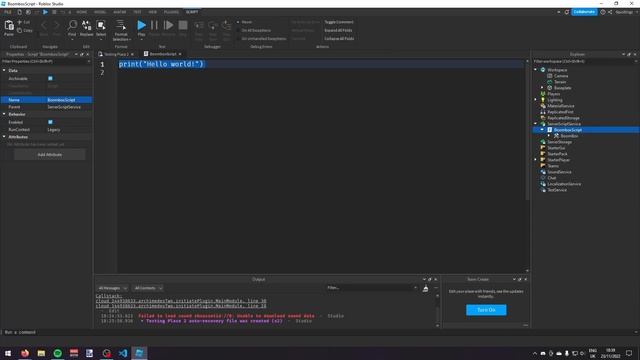640x360 pixels.
Task: Expand the Lighting tree node
Action: pos(536,100)
